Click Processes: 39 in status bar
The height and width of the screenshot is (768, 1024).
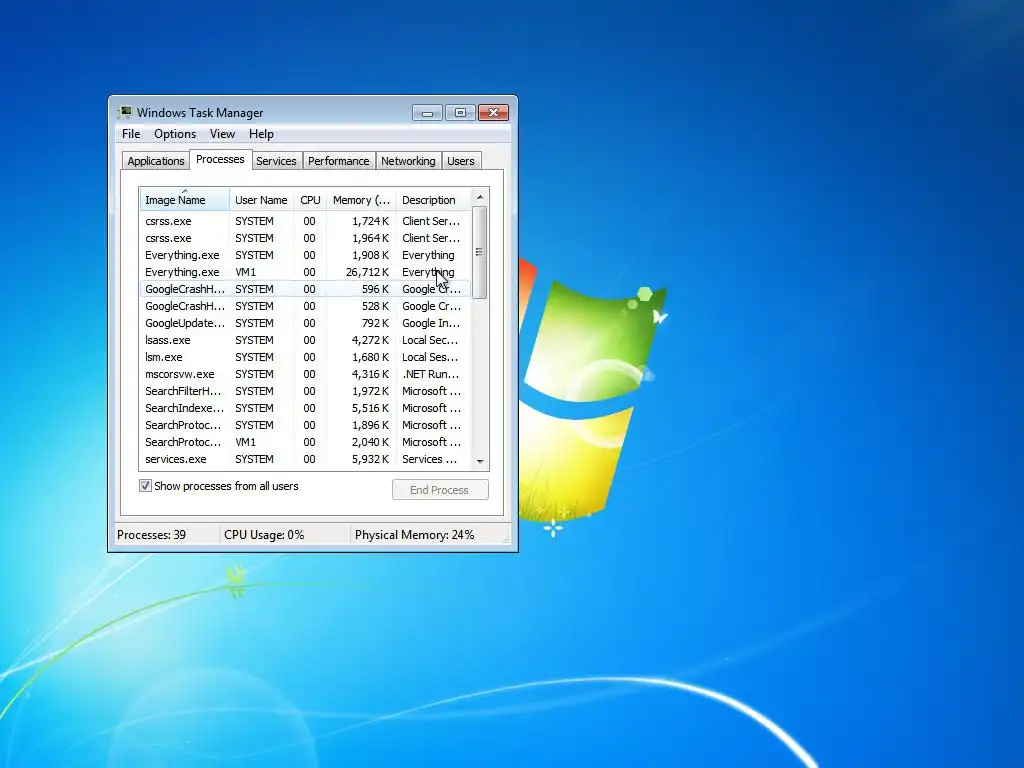tap(152, 535)
